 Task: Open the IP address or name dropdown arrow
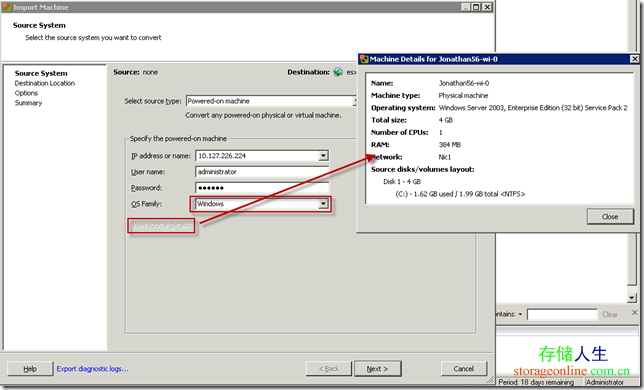tap(323, 156)
